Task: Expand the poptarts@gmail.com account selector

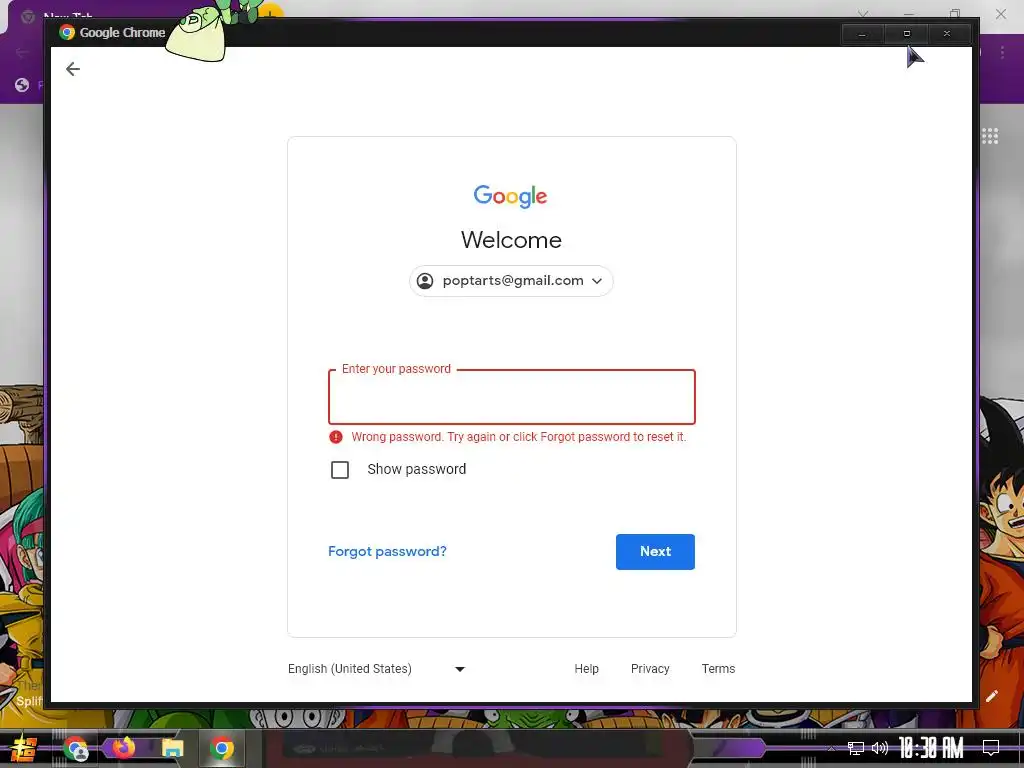Action: [x=511, y=281]
